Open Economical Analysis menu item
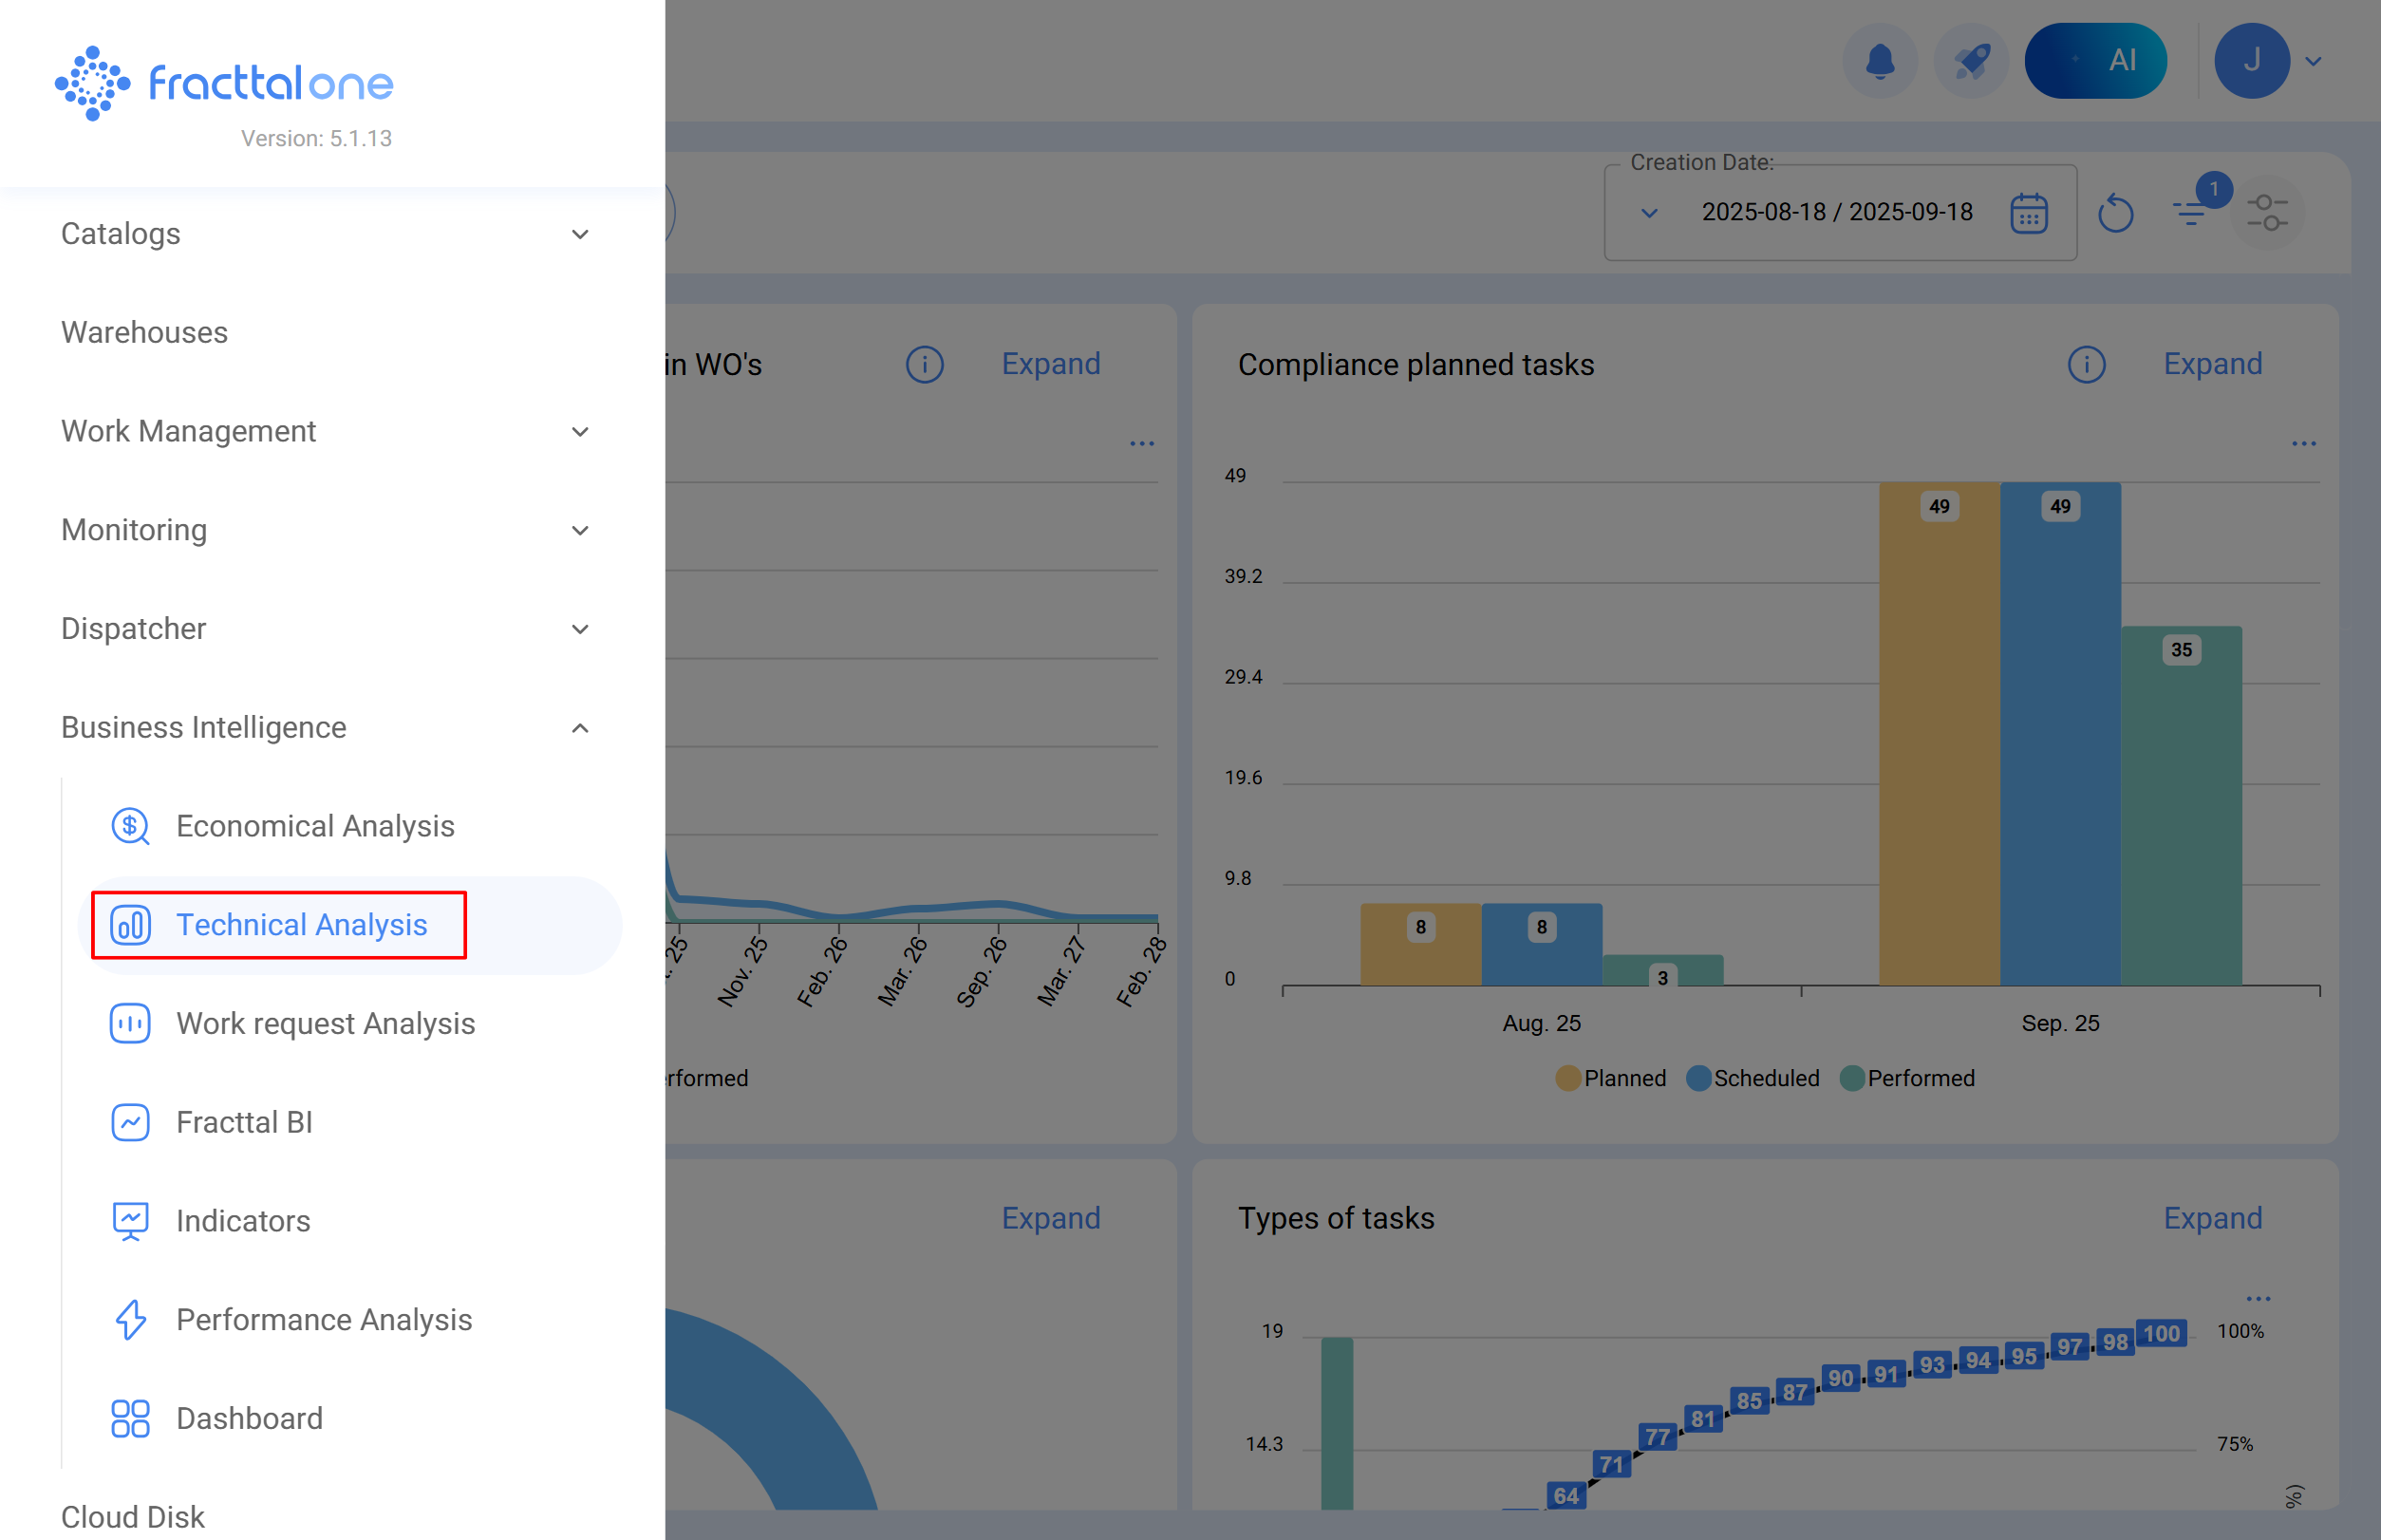This screenshot has height=1540, width=2381. 315,826
